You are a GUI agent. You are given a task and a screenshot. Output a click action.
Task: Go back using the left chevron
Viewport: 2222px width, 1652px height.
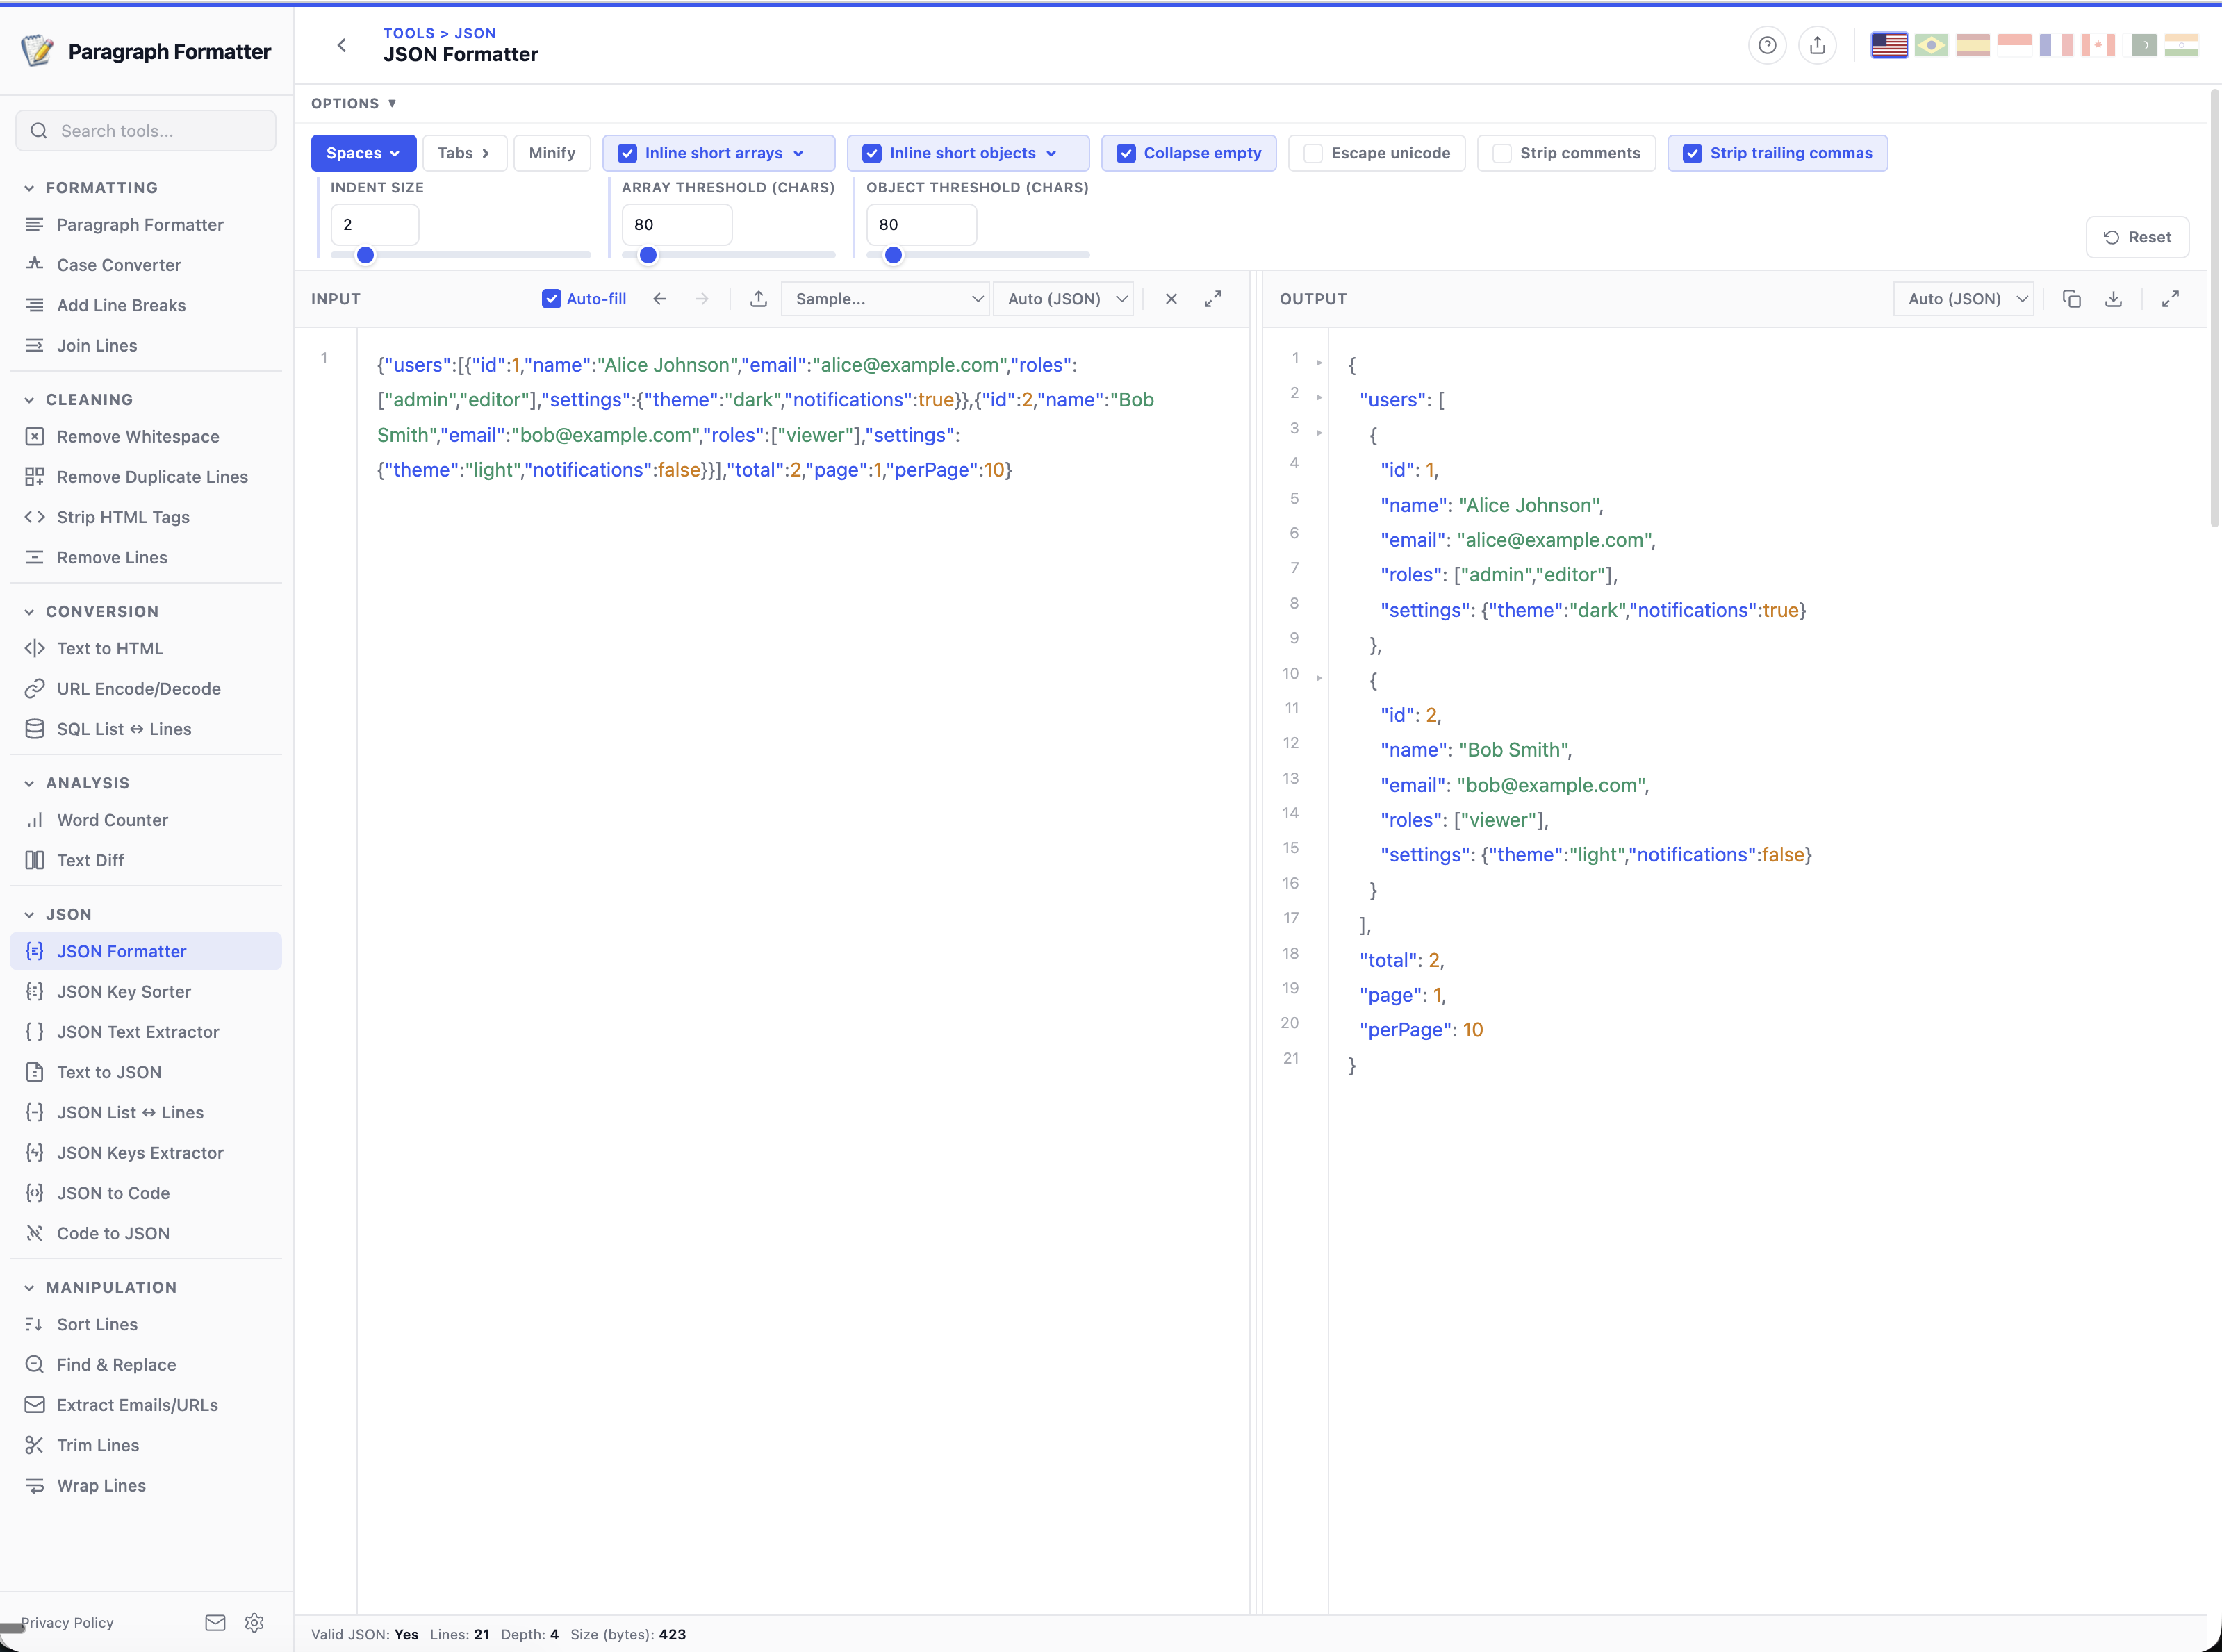(342, 45)
